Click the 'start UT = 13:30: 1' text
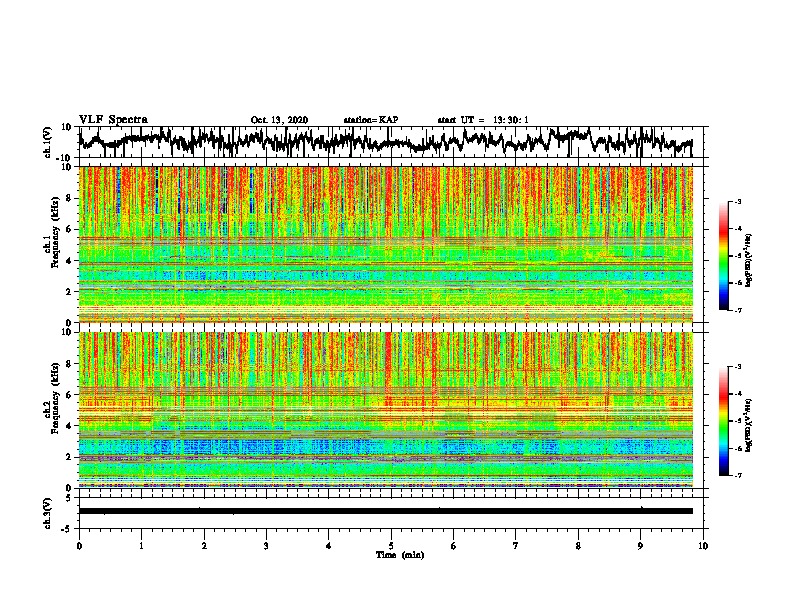 pyautogui.click(x=483, y=120)
